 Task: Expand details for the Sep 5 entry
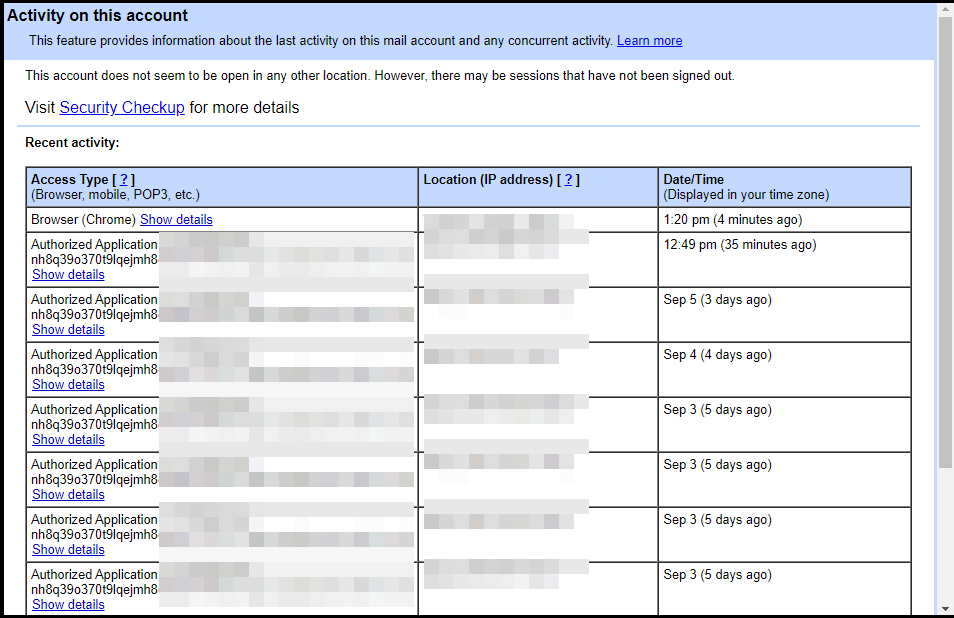point(68,330)
